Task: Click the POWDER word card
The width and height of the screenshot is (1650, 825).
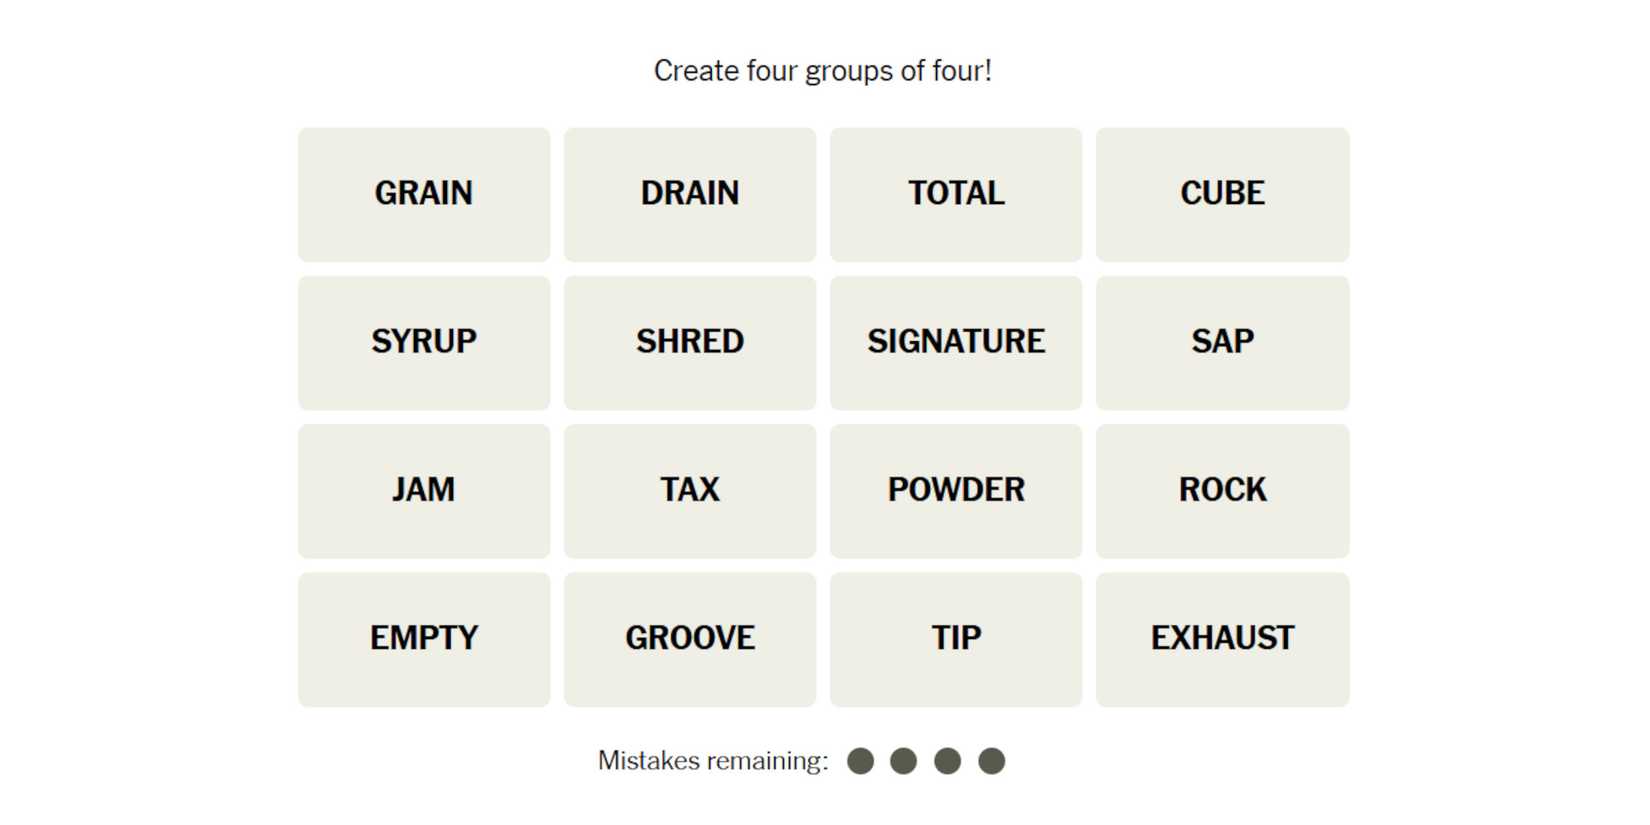Action: click(956, 490)
